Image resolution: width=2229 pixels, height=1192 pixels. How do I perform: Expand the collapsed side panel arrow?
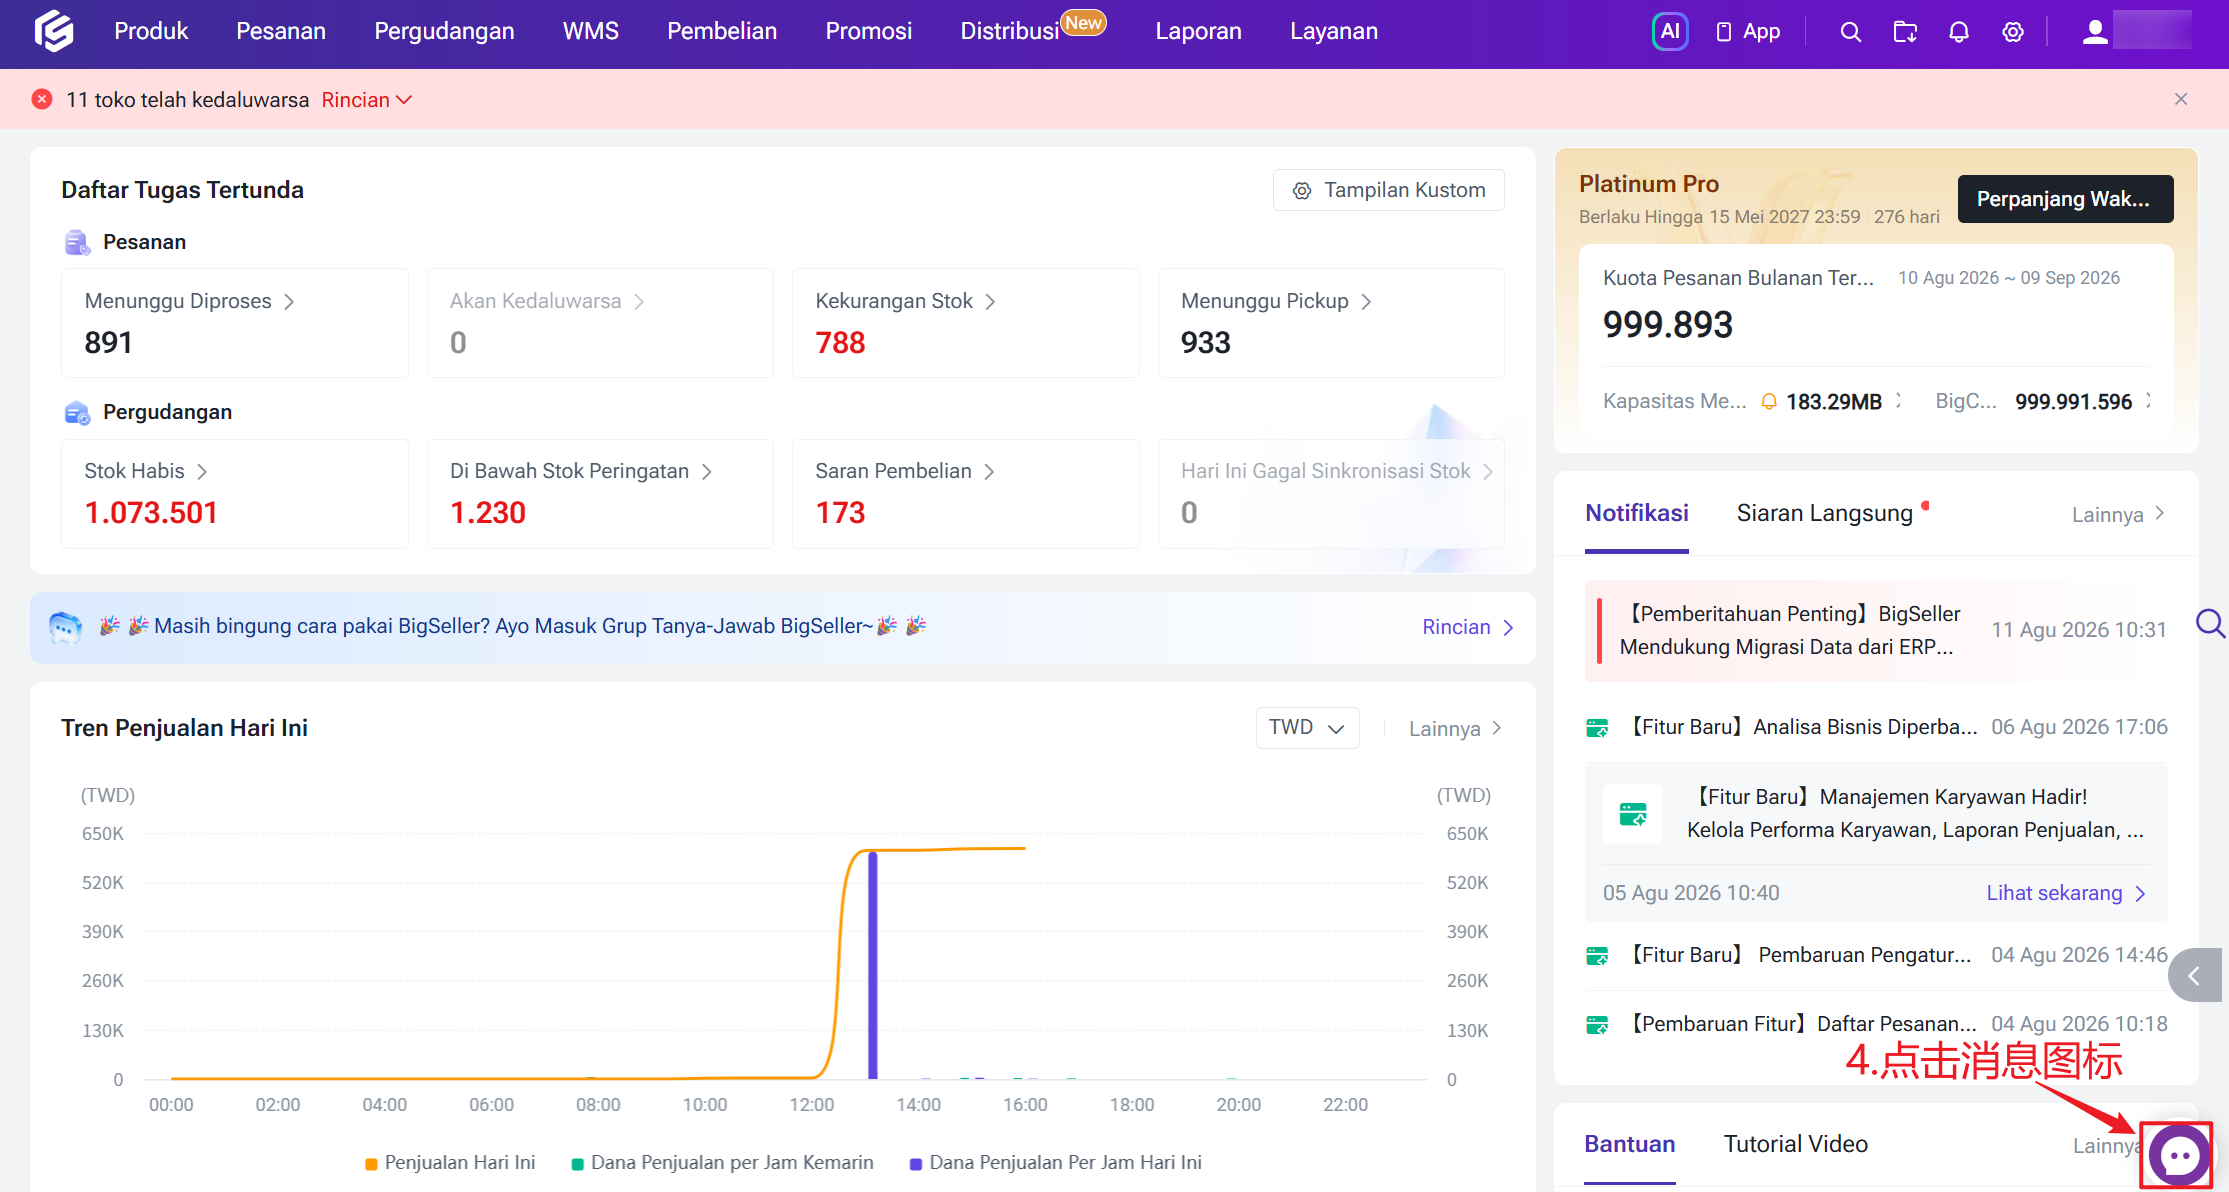tap(2194, 976)
